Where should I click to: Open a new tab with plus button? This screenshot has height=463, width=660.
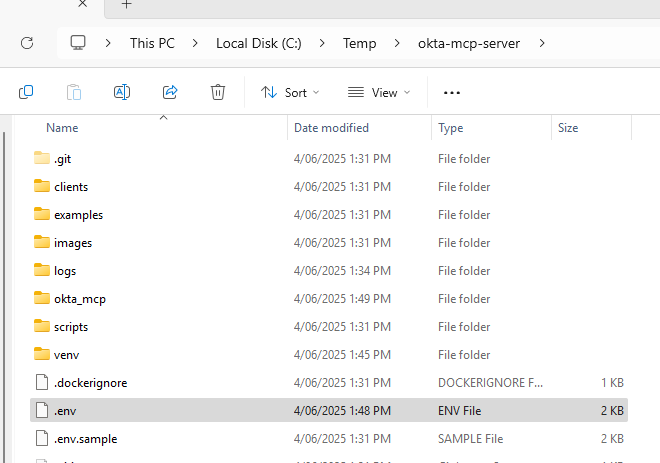point(126,5)
